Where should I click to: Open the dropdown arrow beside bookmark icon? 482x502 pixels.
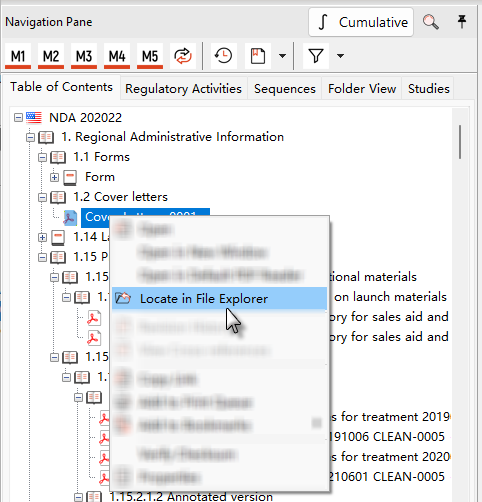(282, 56)
